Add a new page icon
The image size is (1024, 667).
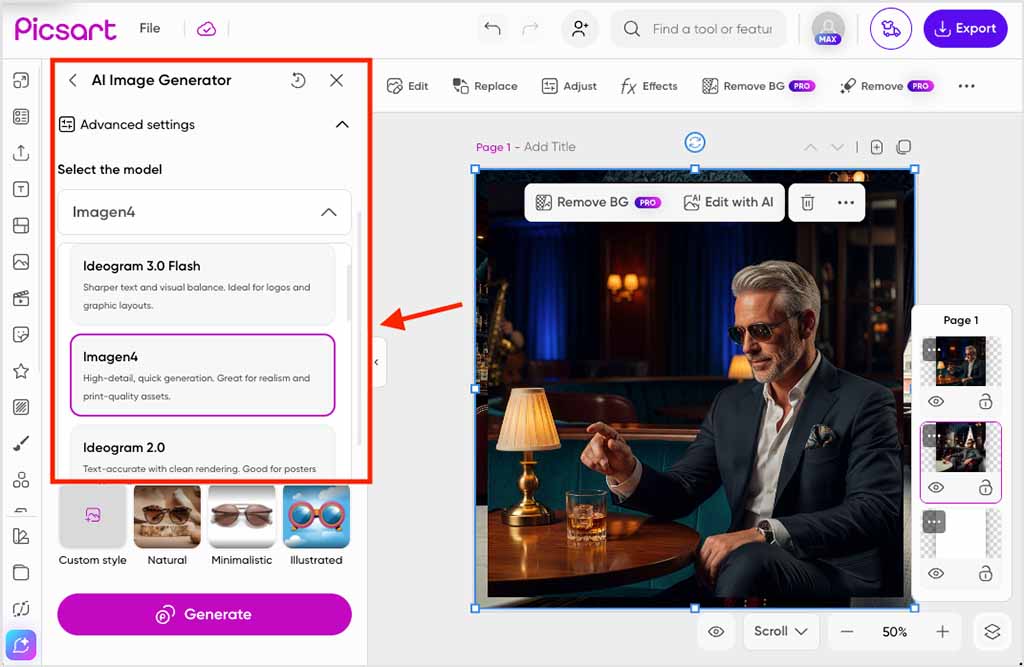(x=877, y=147)
